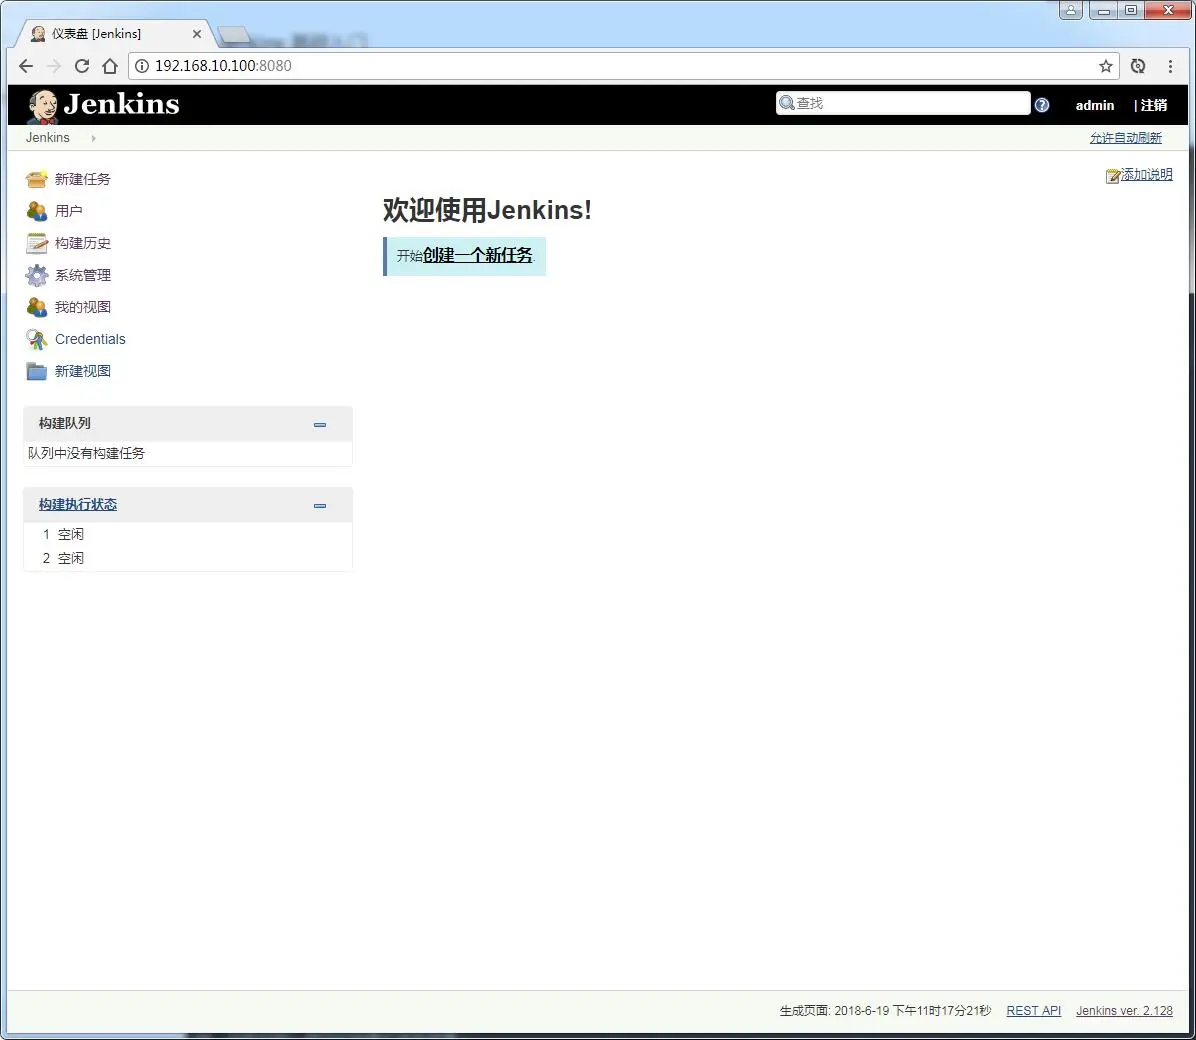The height and width of the screenshot is (1040, 1196).
Task: Click the admin user link
Action: [1095, 105]
